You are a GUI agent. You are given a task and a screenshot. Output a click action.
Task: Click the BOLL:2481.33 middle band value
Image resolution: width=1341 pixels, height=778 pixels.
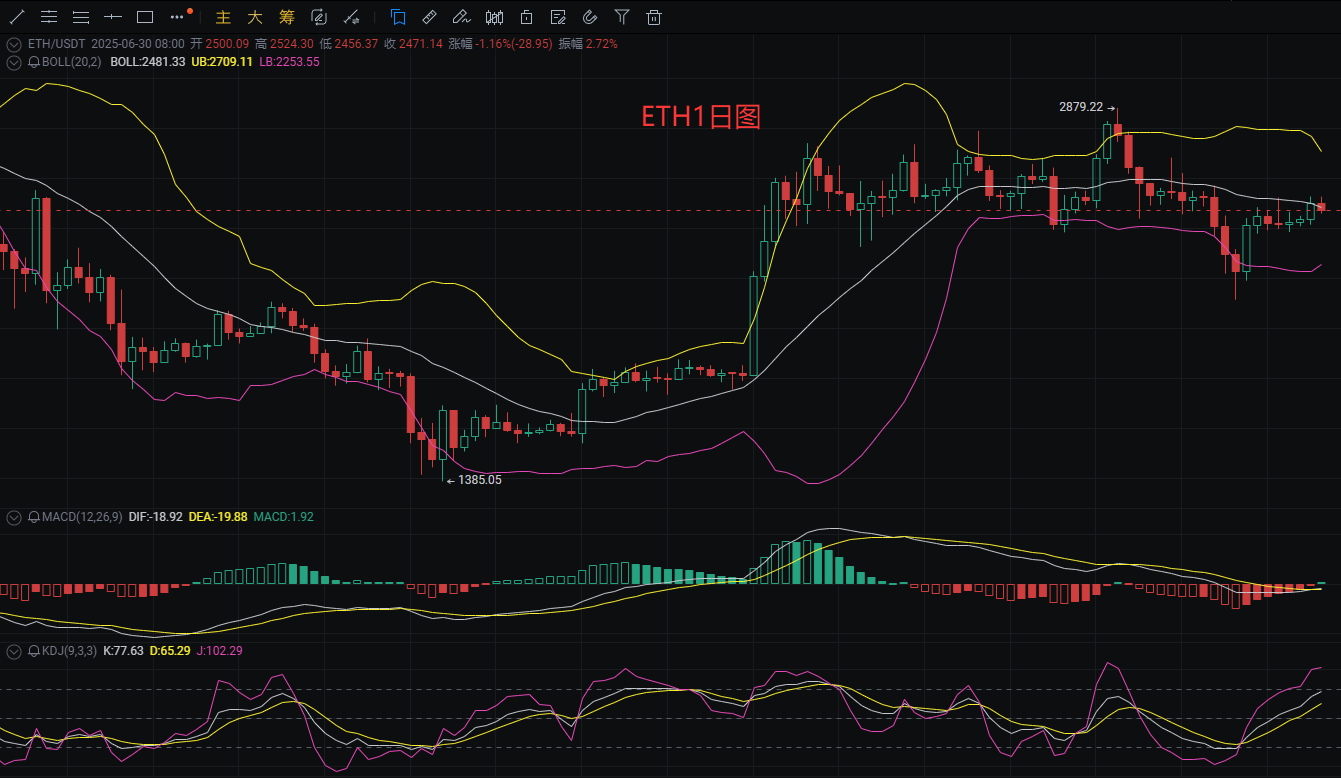[x=148, y=62]
